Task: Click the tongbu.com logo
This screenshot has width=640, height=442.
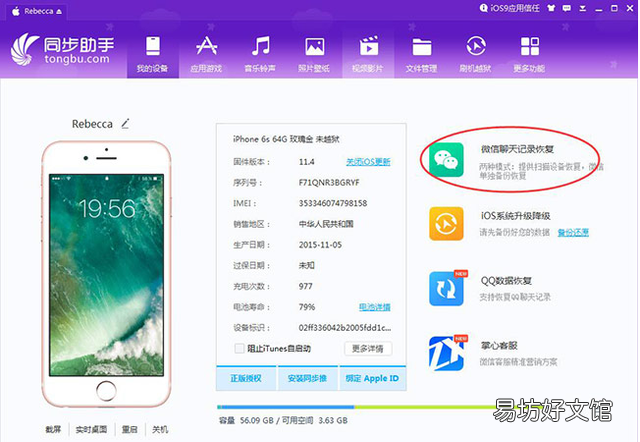Action: click(x=62, y=50)
